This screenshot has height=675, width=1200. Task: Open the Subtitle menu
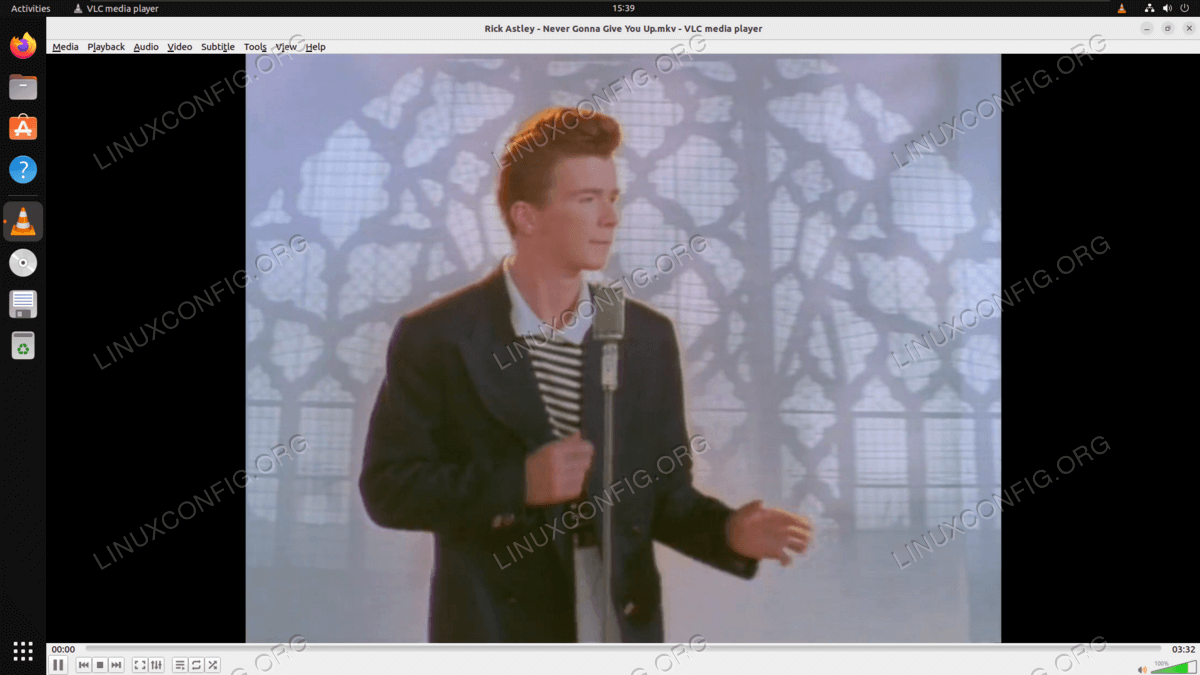click(x=218, y=47)
